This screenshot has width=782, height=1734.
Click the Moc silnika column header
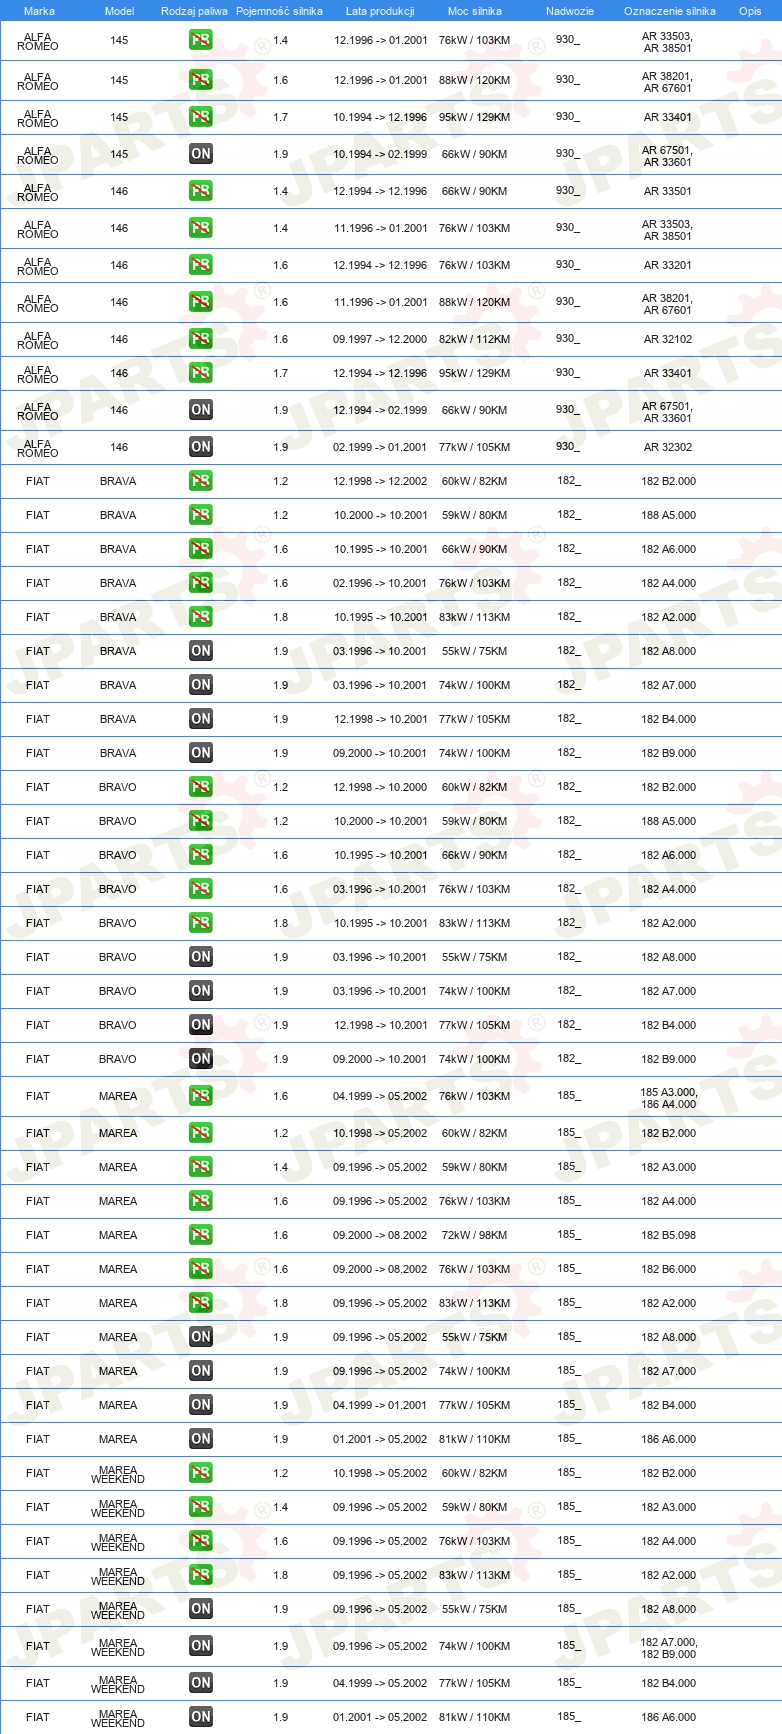[474, 11]
